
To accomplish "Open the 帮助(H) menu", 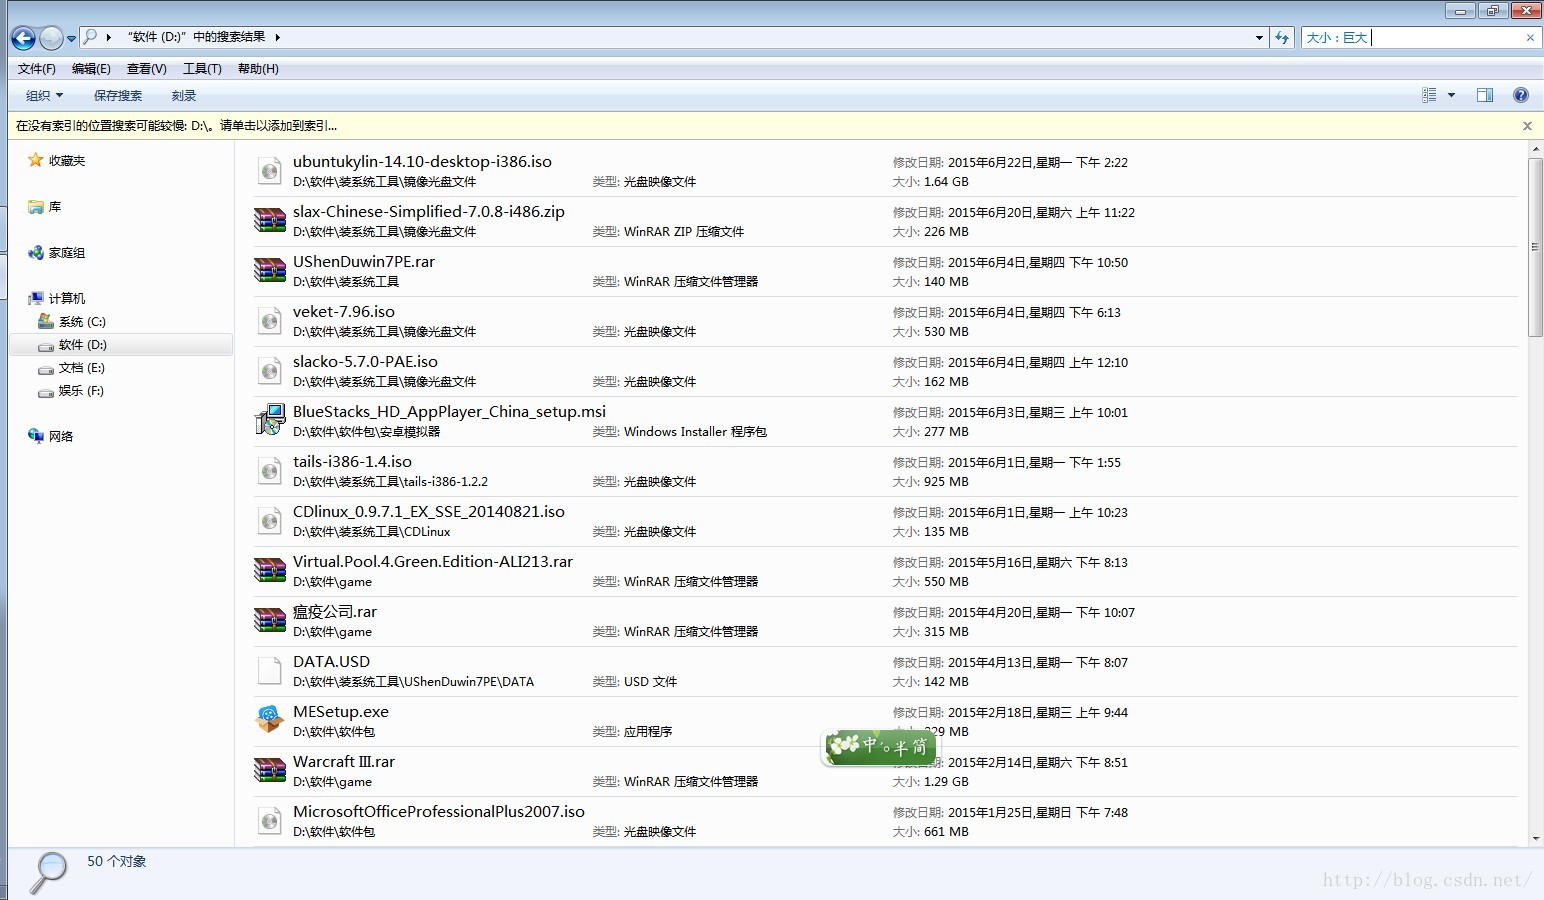I will (258, 69).
